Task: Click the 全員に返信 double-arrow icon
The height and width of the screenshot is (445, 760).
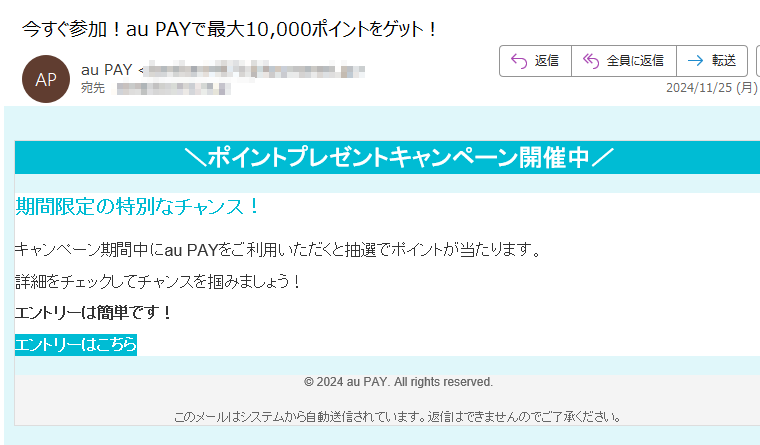Action: [591, 61]
